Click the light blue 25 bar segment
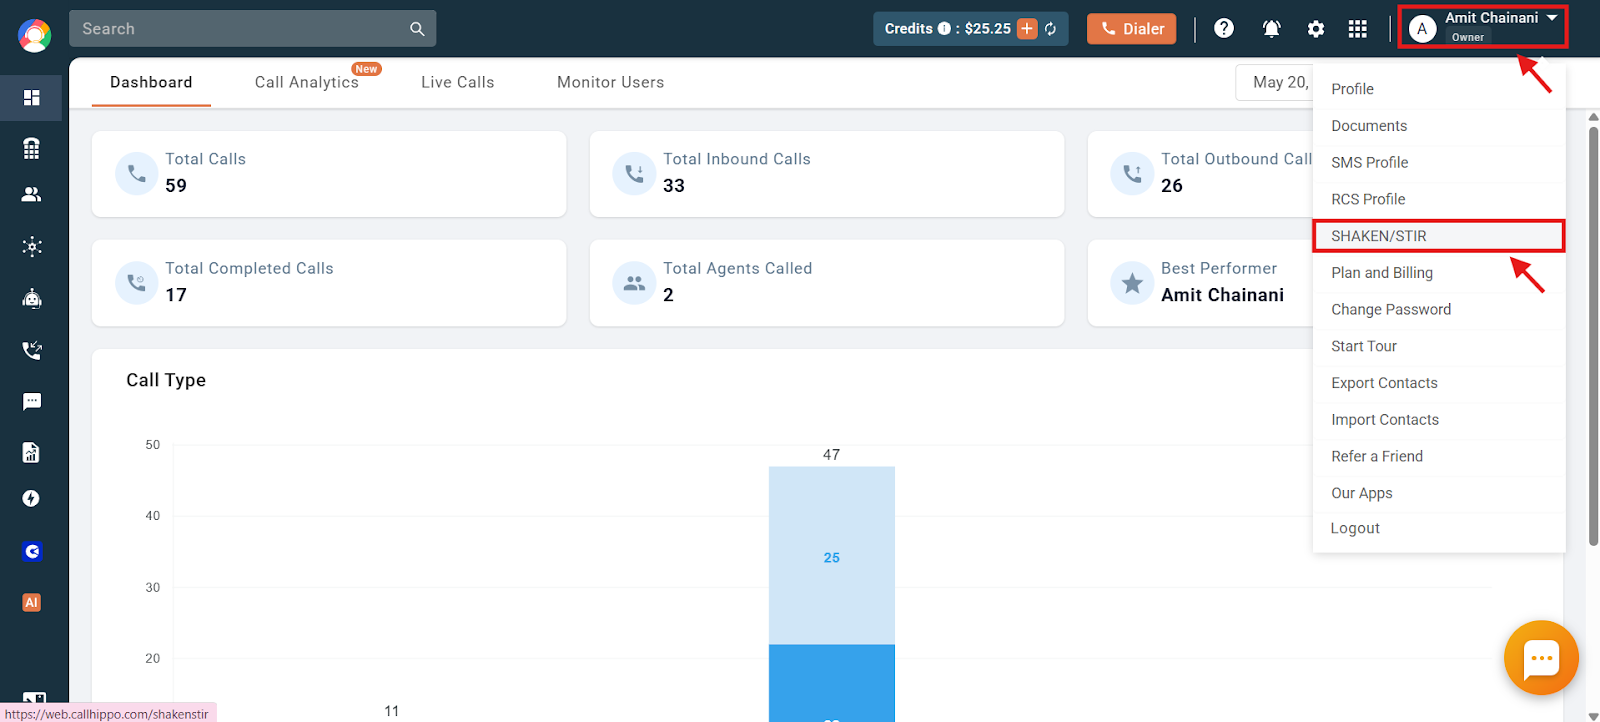 pos(832,556)
